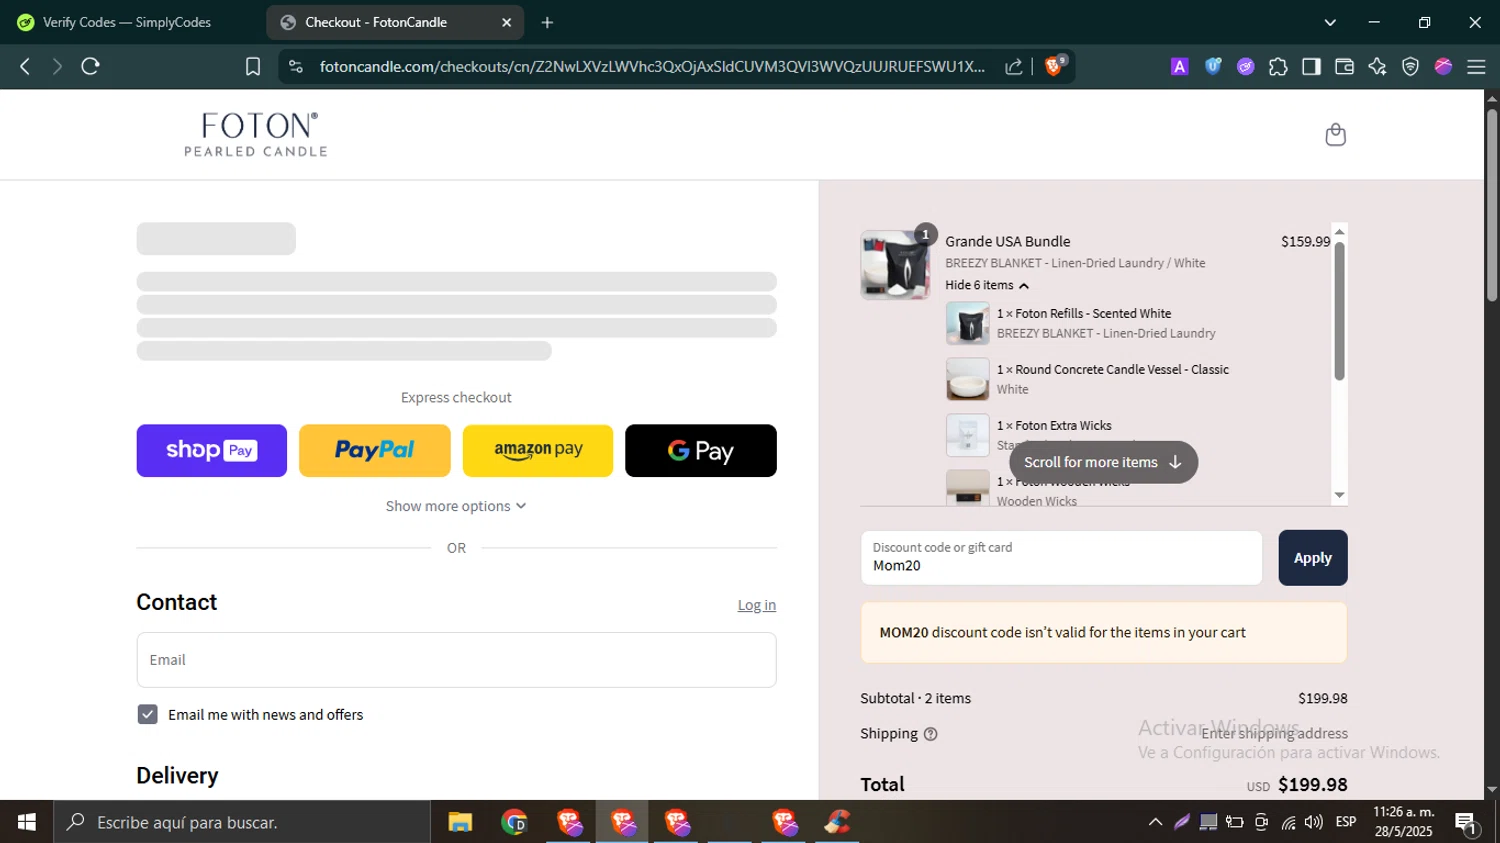Open the shopping bag cart icon

click(x=1335, y=134)
